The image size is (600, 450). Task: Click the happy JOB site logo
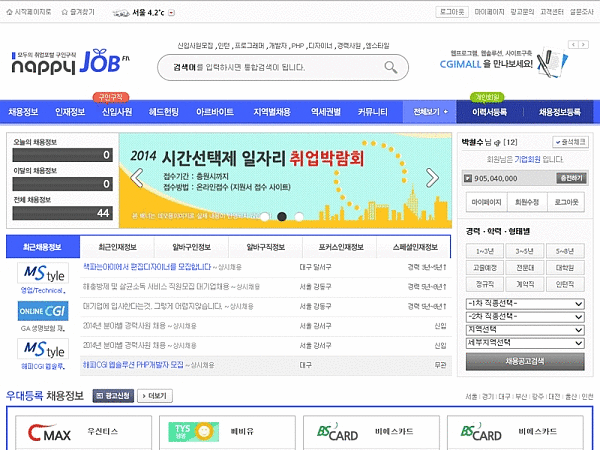pos(70,64)
